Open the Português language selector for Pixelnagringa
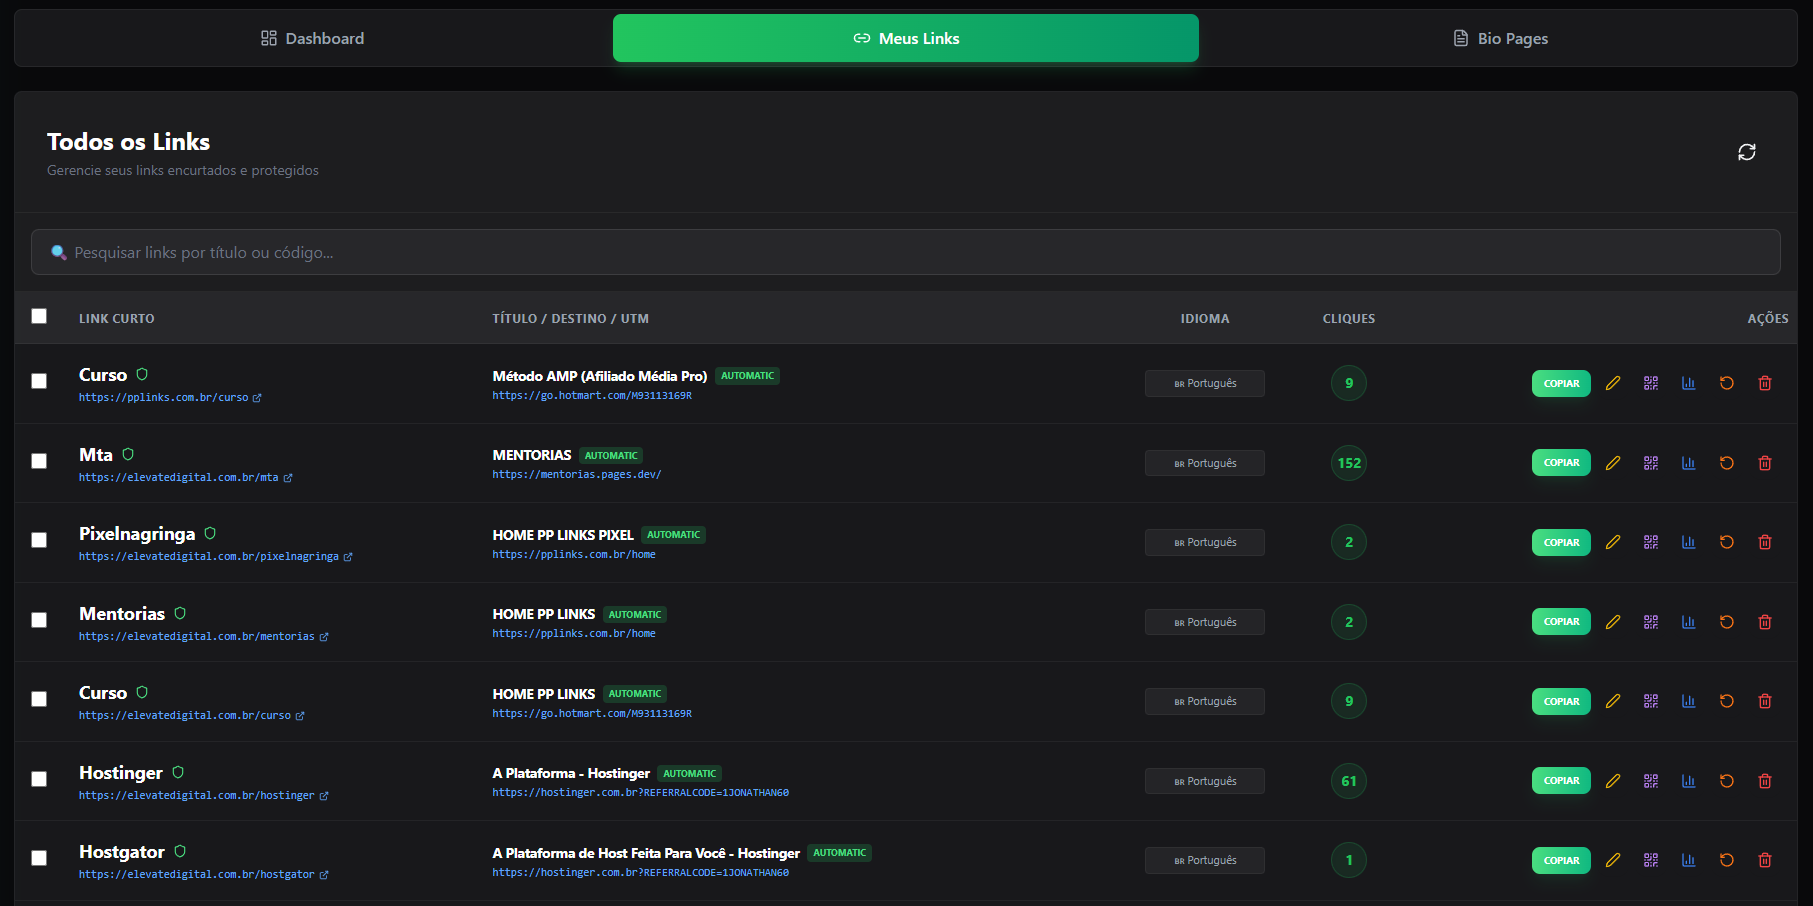Viewport: 1813px width, 906px height. coord(1204,542)
